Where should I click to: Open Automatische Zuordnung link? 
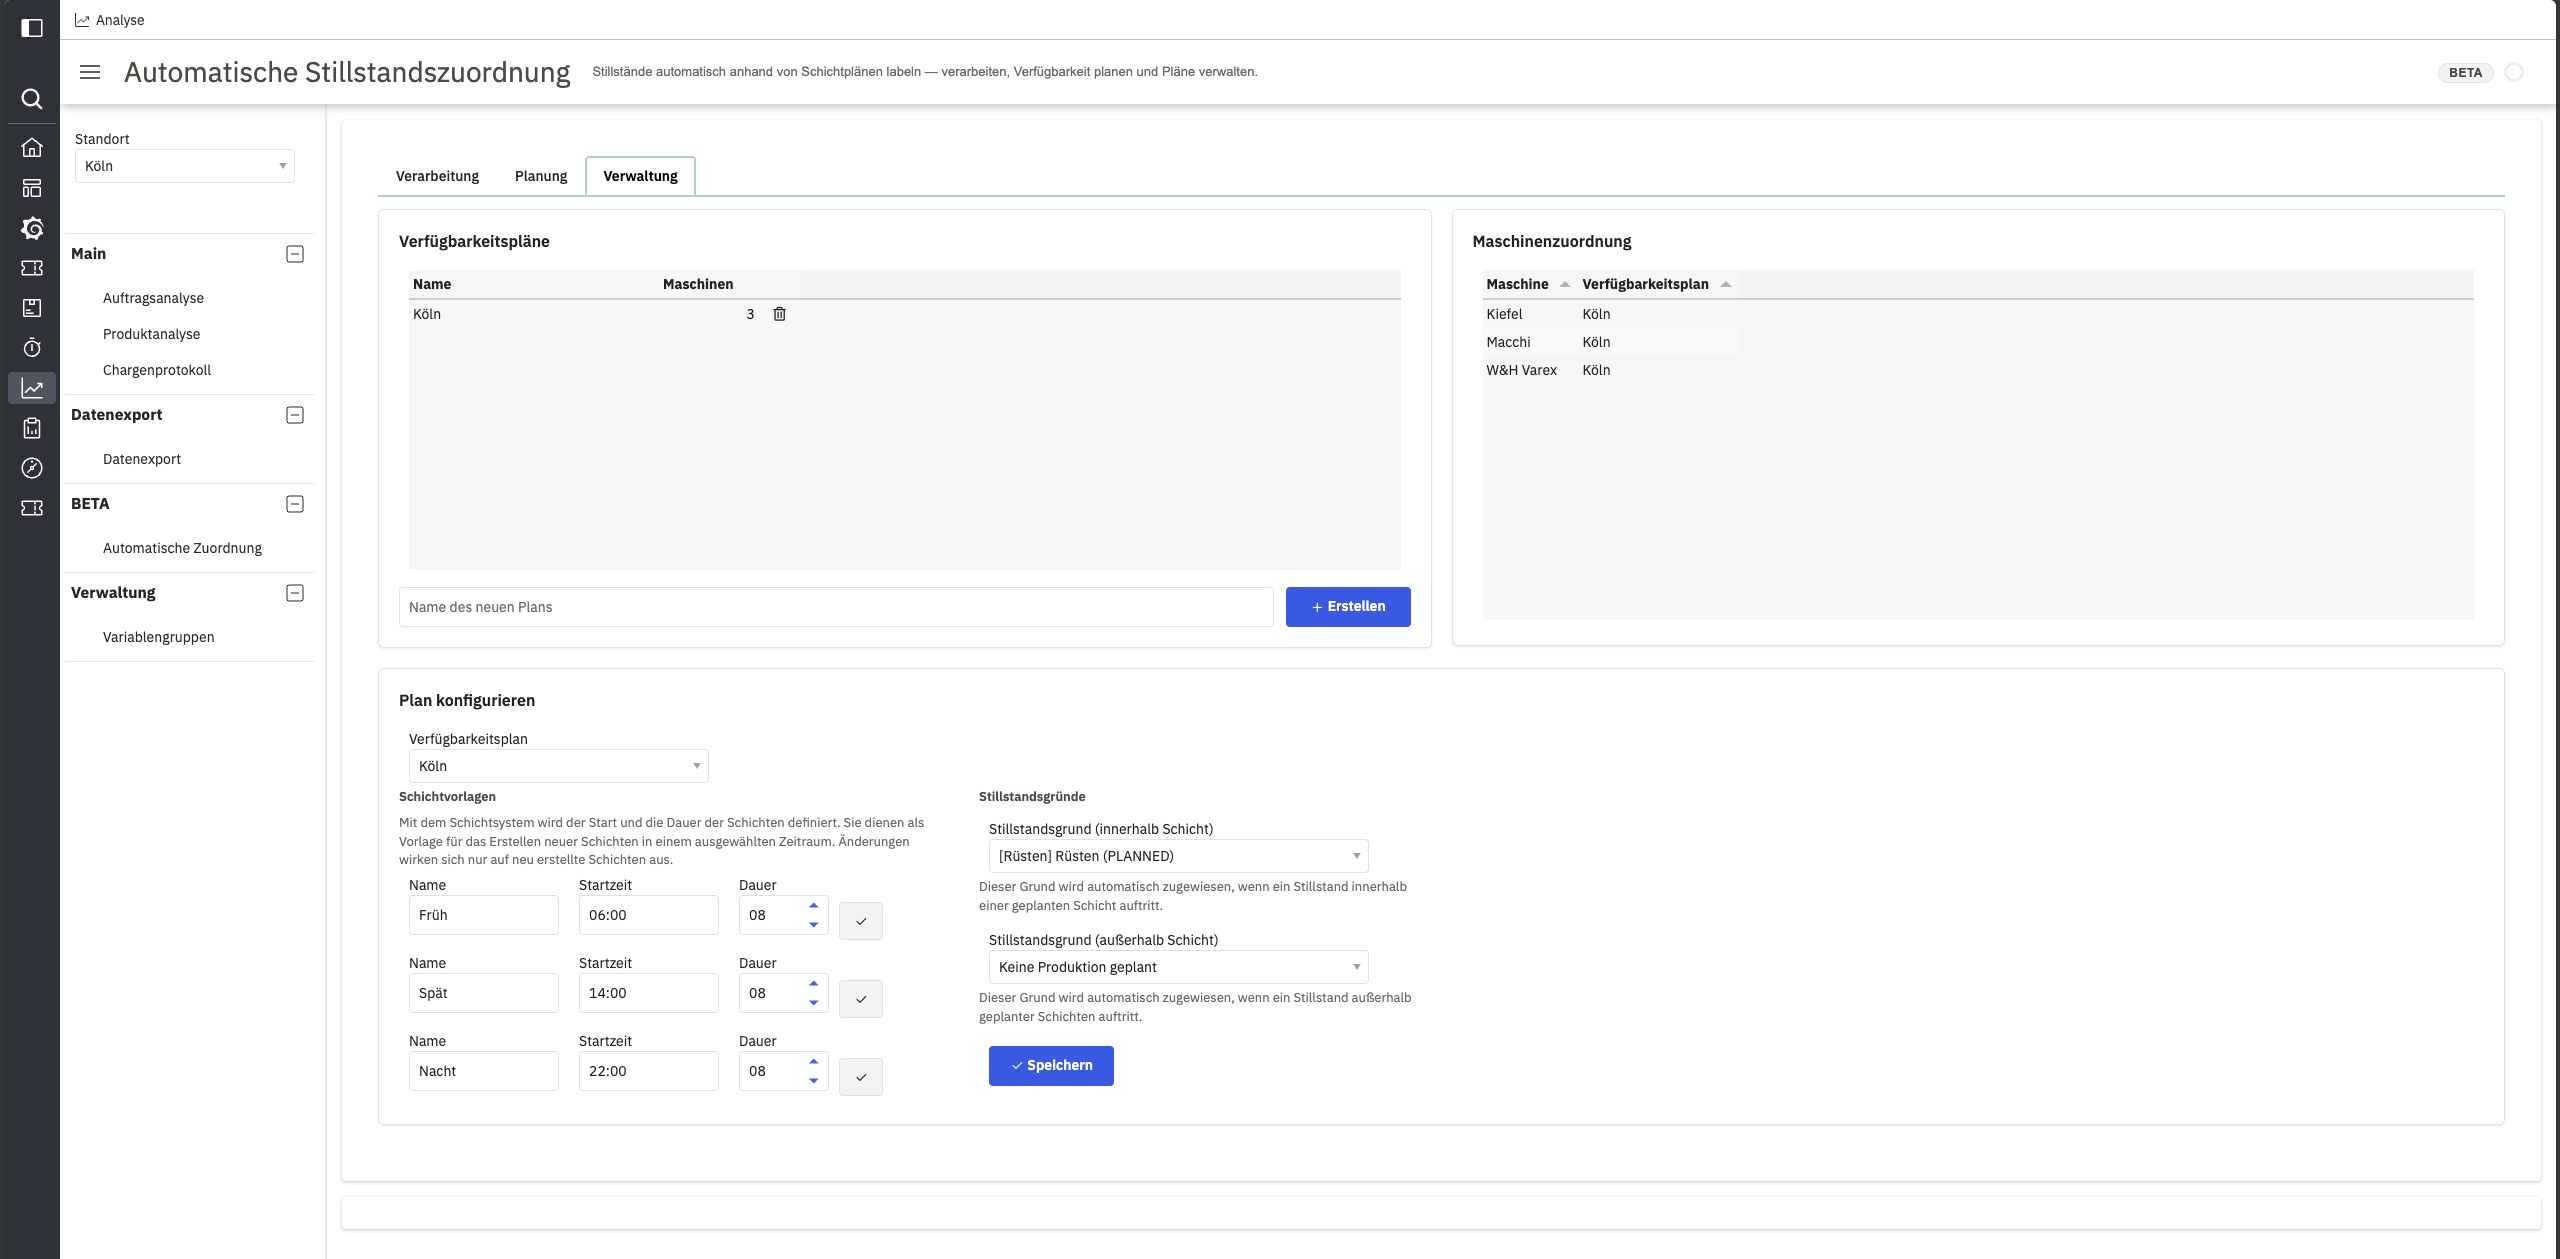click(182, 548)
